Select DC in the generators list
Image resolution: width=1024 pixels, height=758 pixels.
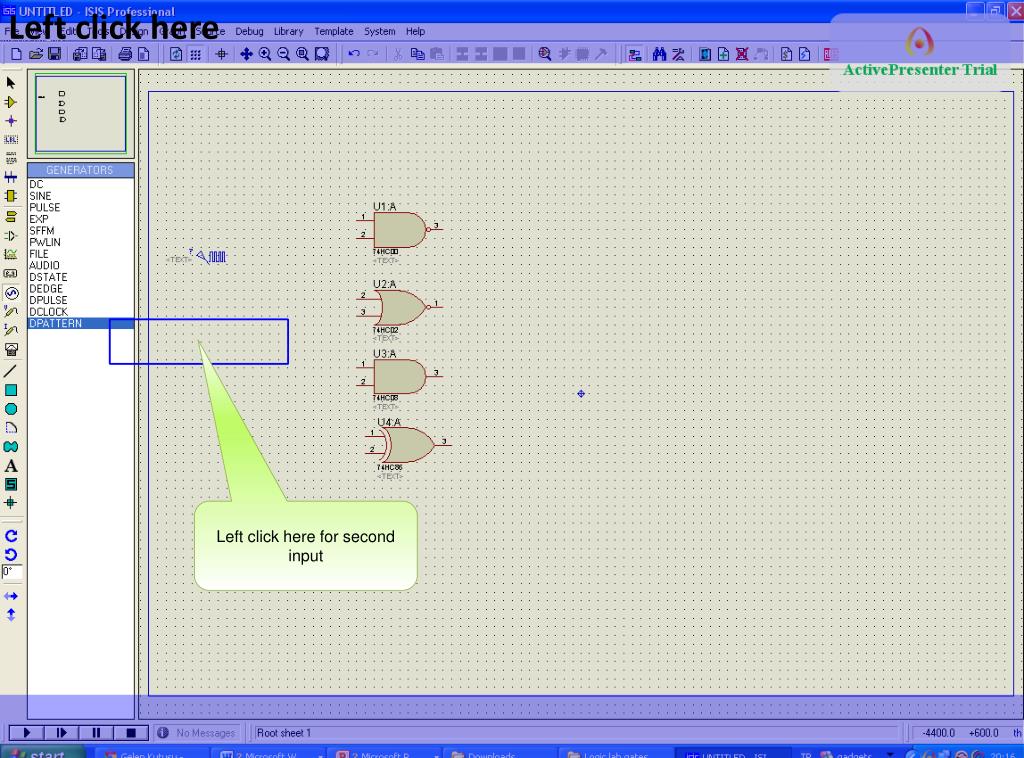click(81, 185)
